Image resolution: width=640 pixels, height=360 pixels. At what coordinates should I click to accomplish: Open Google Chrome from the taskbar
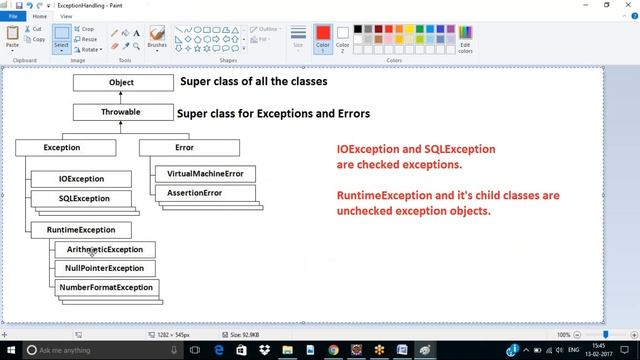tap(333, 350)
